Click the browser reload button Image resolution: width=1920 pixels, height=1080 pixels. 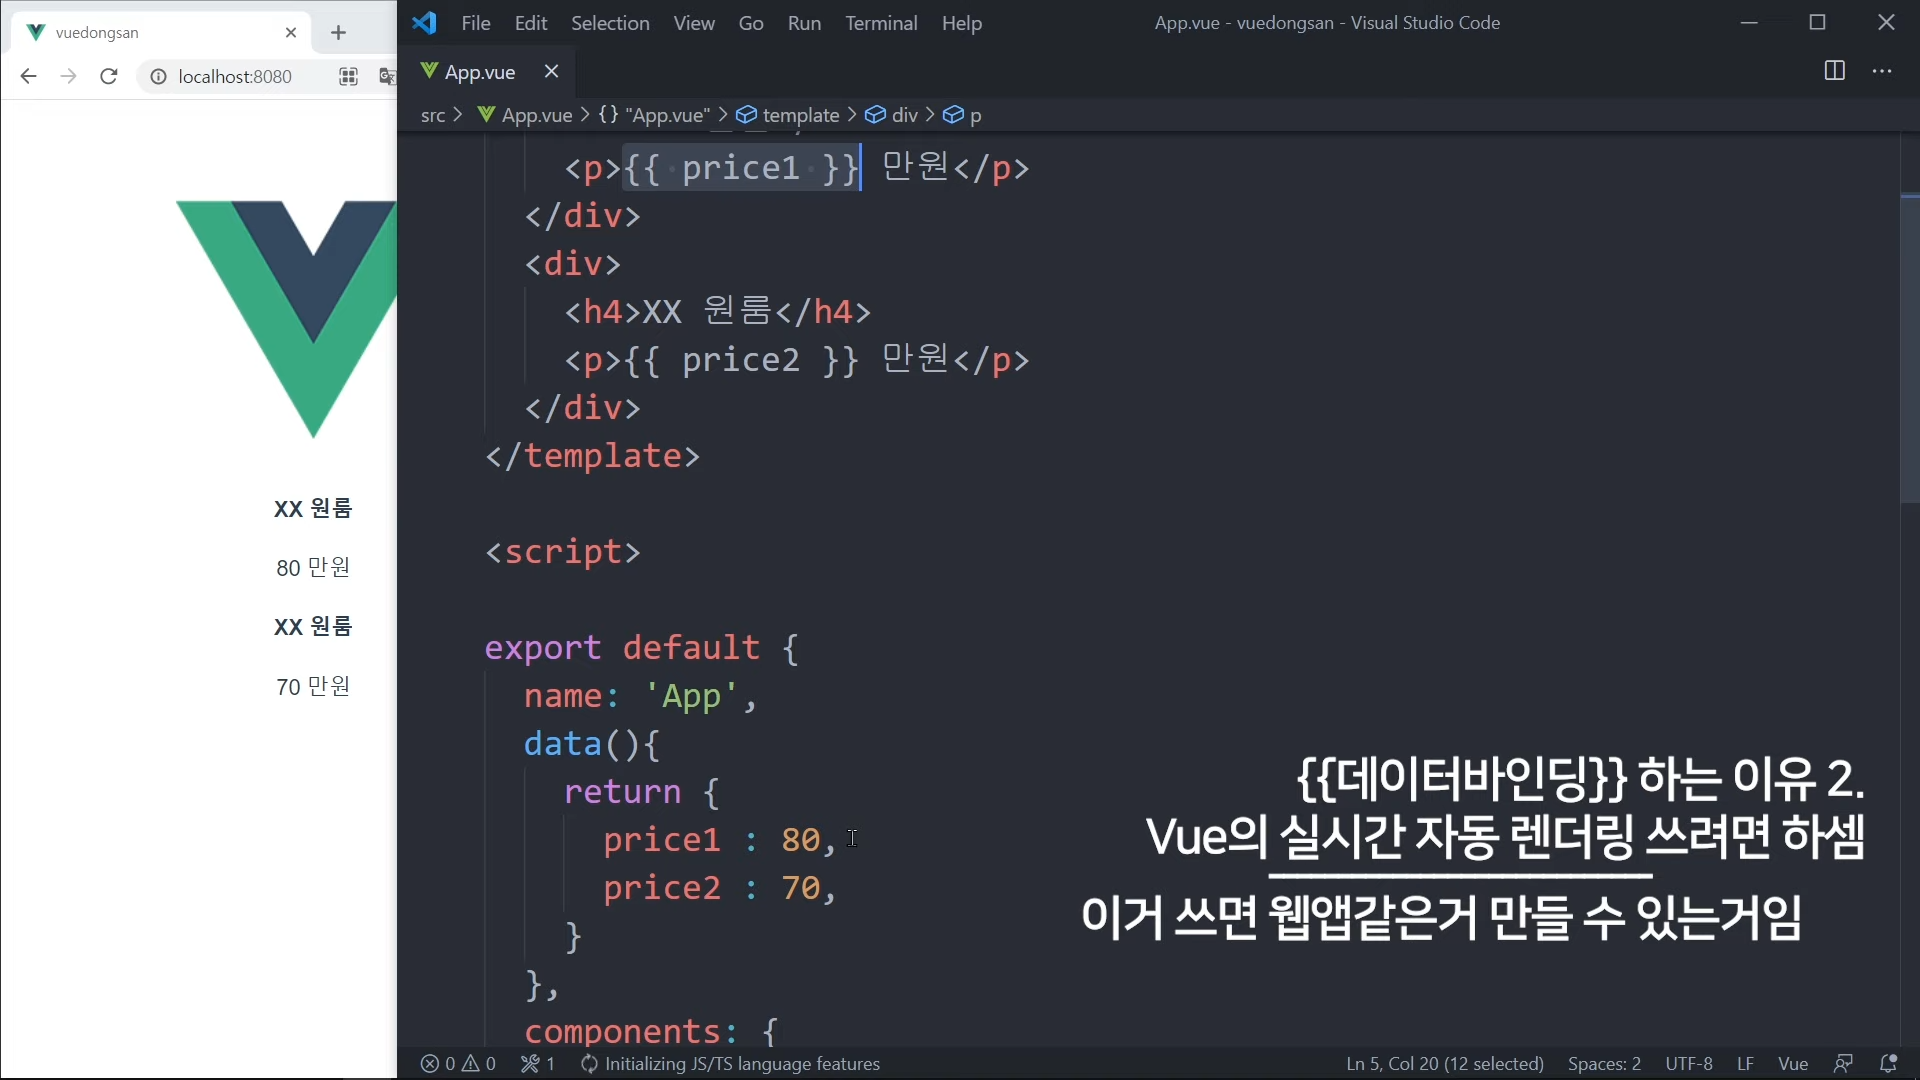(x=109, y=76)
